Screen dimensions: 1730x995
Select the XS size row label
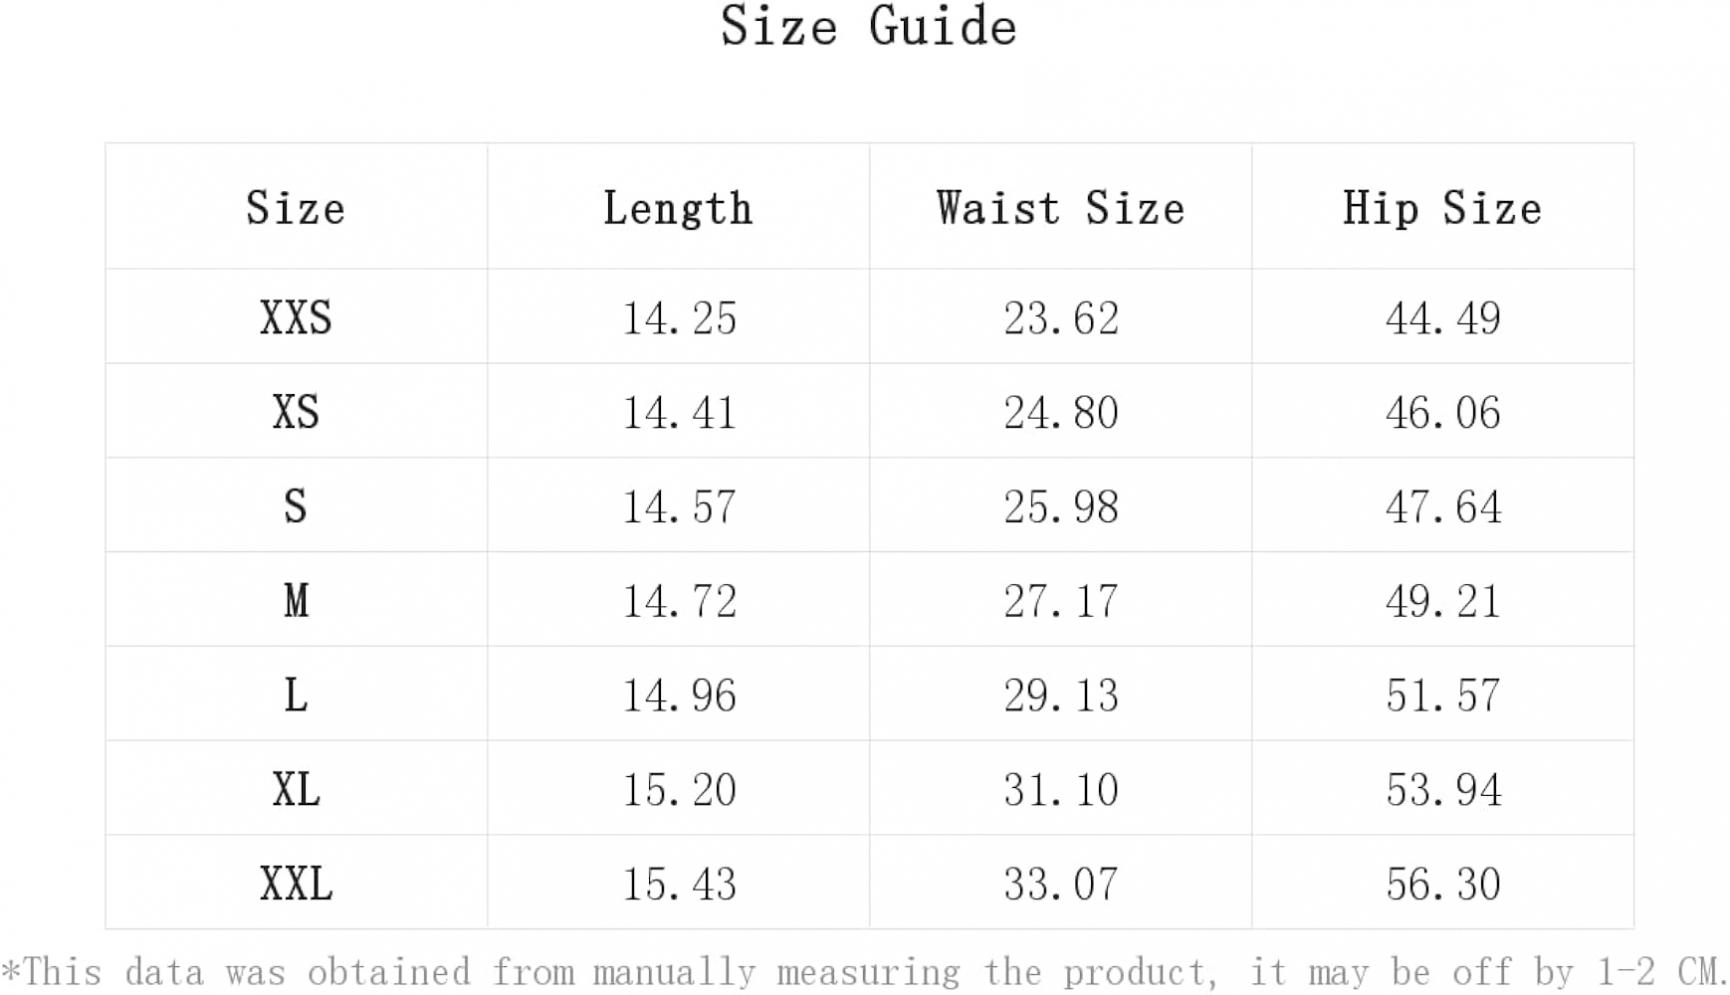click(296, 412)
